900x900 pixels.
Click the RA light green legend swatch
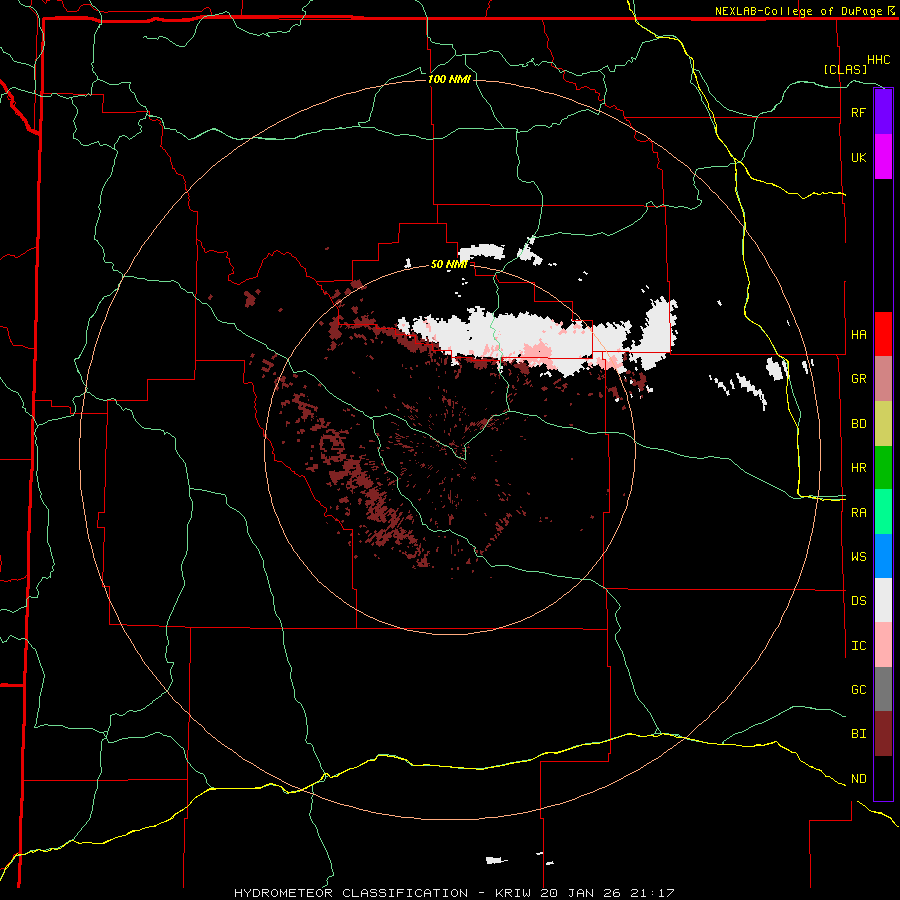point(883,512)
